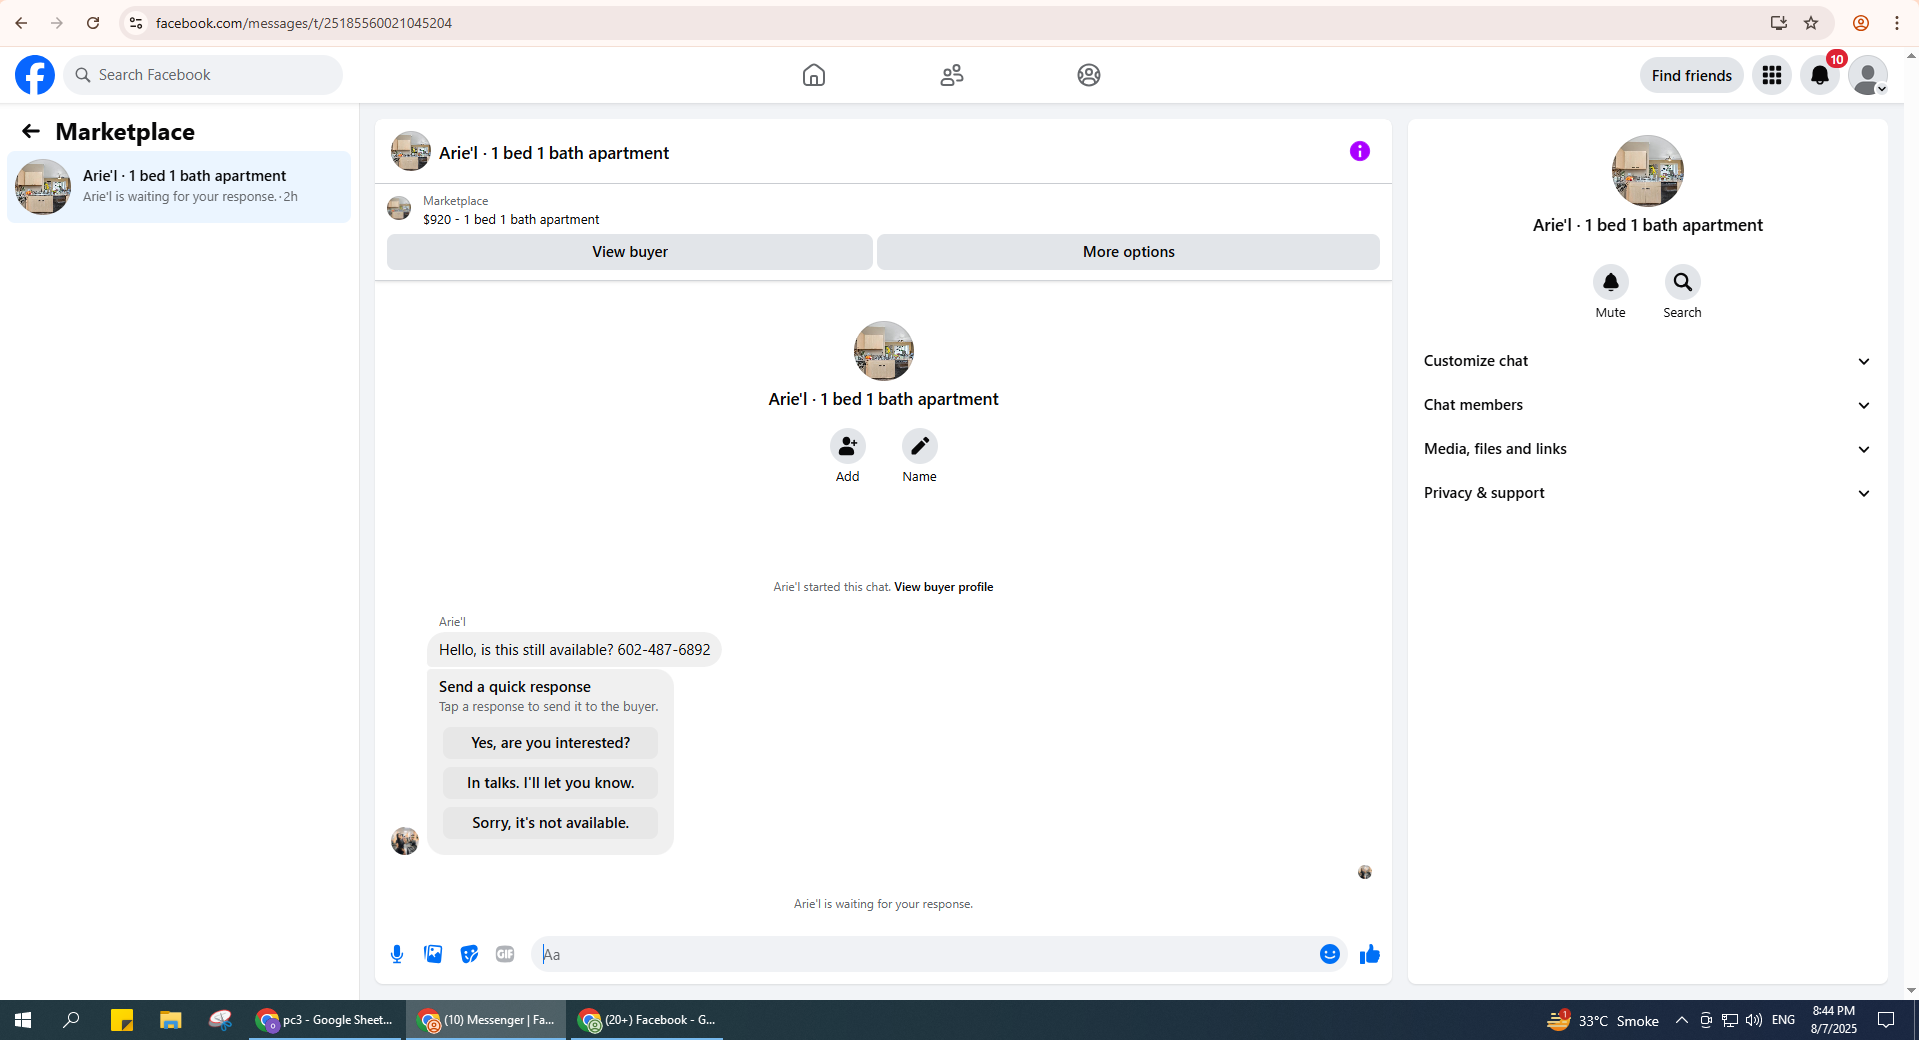Open the account profile menu
The image size is (1919, 1040).
[x=1868, y=75]
